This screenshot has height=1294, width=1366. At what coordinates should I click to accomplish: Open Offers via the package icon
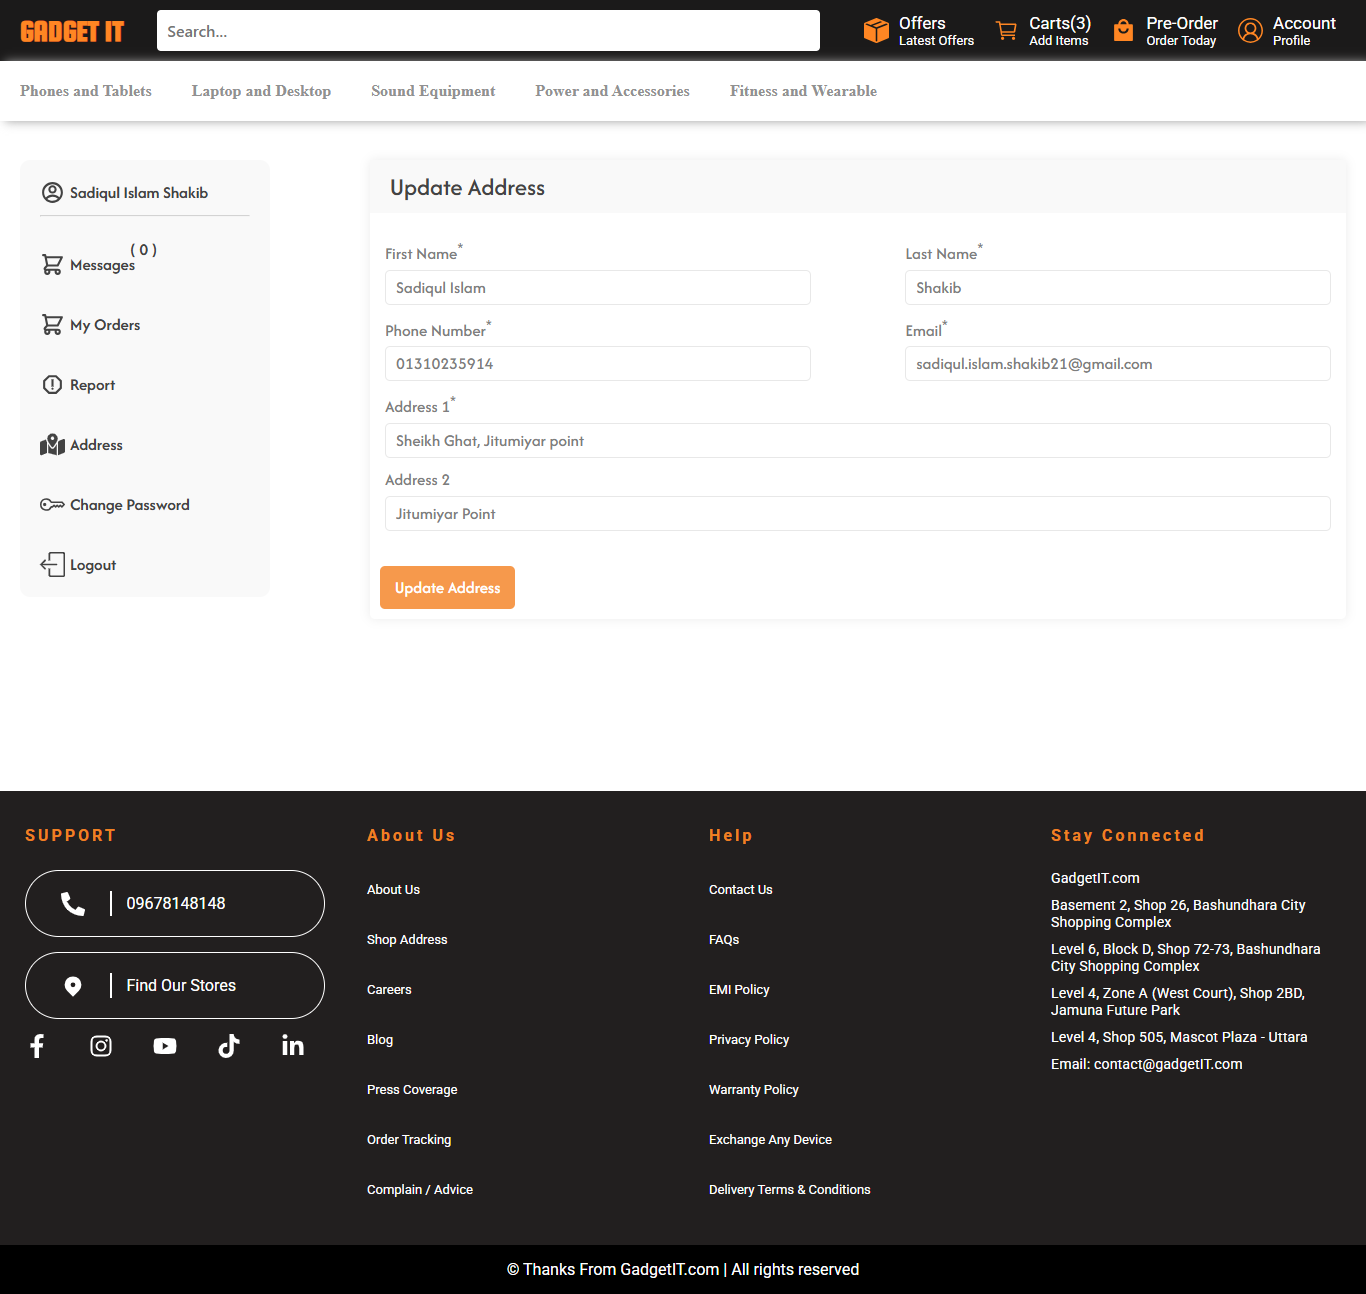pos(876,30)
